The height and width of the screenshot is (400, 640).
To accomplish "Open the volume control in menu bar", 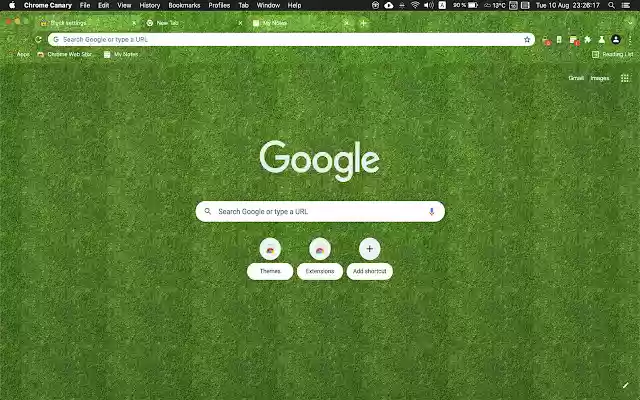I will coord(429,5).
